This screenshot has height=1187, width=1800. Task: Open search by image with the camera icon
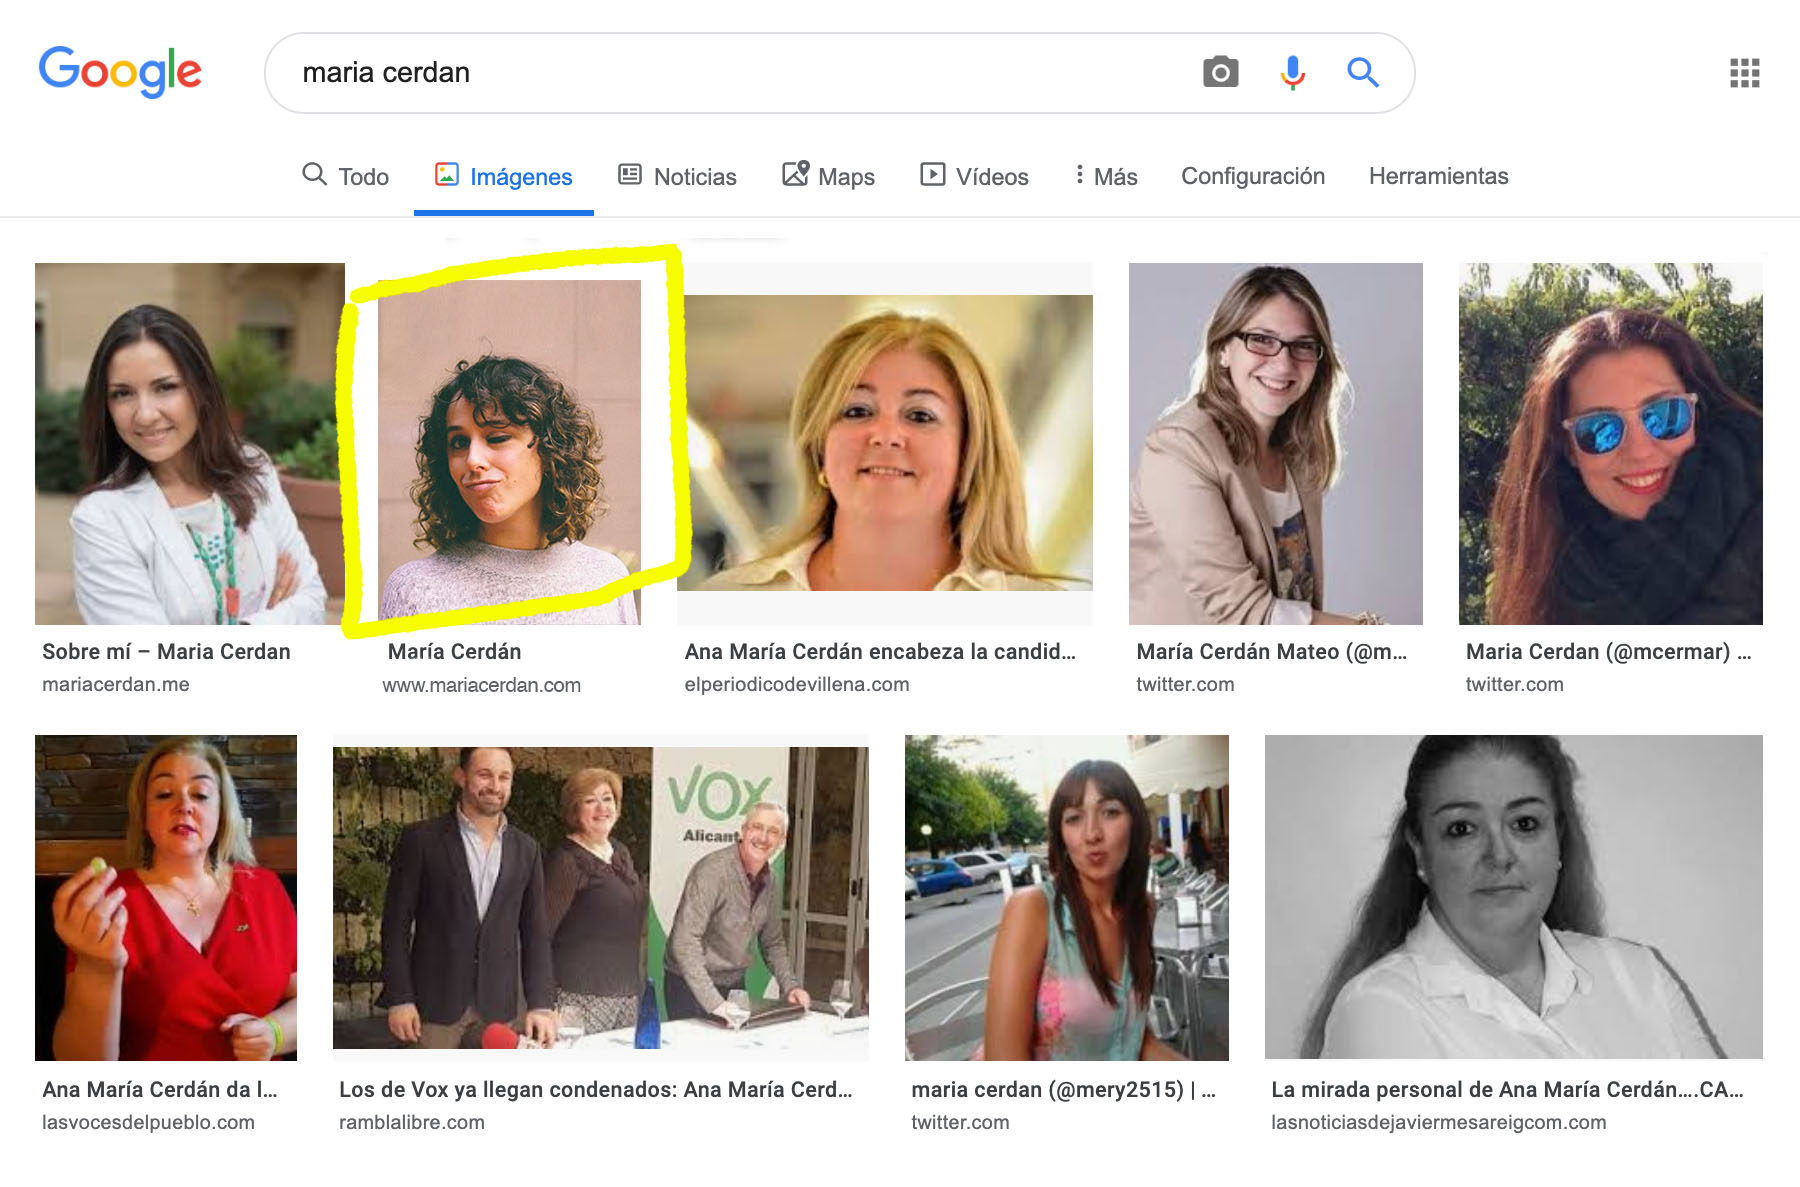[x=1220, y=71]
